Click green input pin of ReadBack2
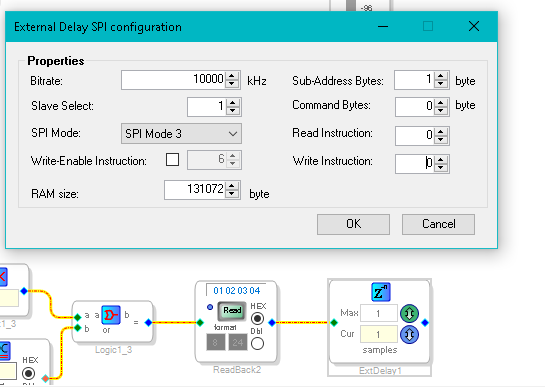Screen dimensions: 545x387 coord(200,323)
